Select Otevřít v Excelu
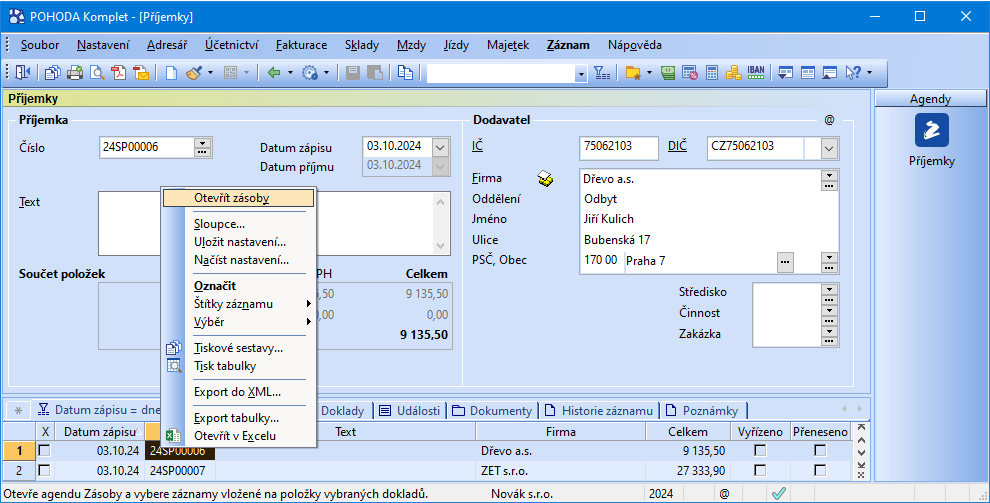The image size is (990, 503). [235, 436]
